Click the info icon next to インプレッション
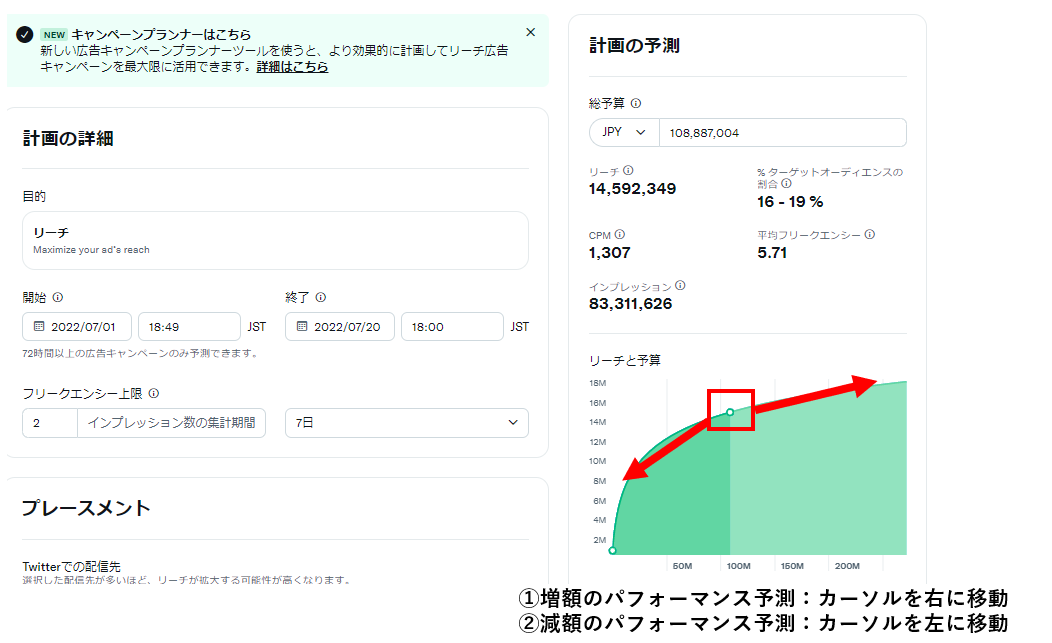This screenshot has width=1052, height=643. point(680,286)
